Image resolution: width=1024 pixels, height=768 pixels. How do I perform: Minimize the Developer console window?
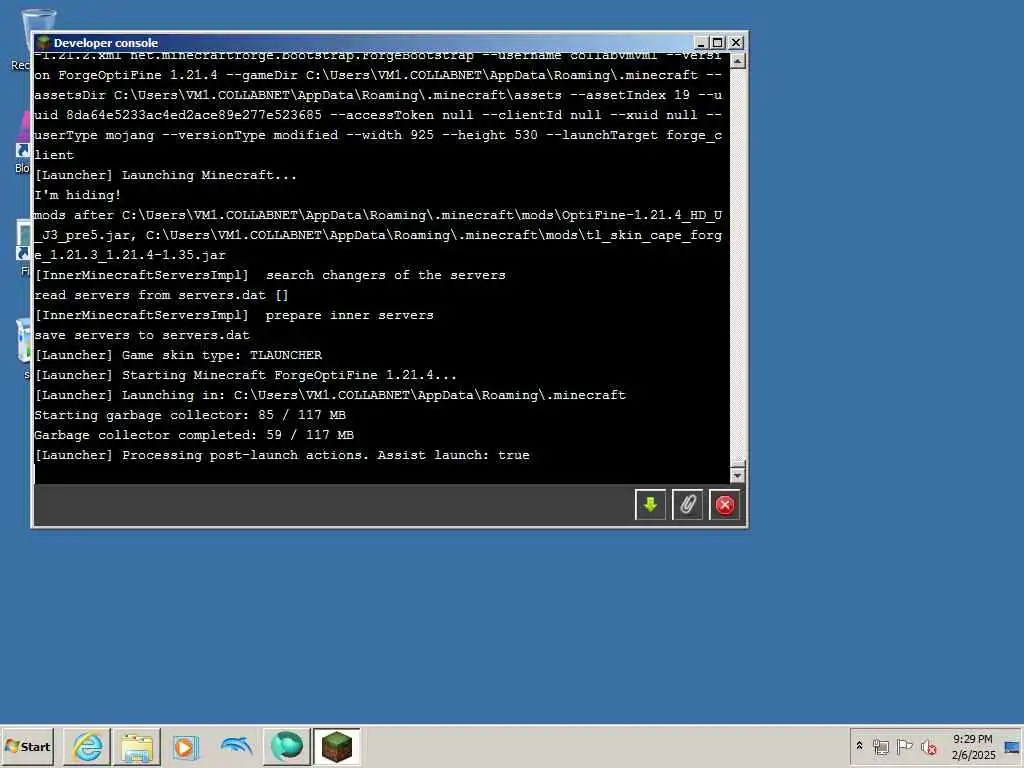pyautogui.click(x=701, y=42)
